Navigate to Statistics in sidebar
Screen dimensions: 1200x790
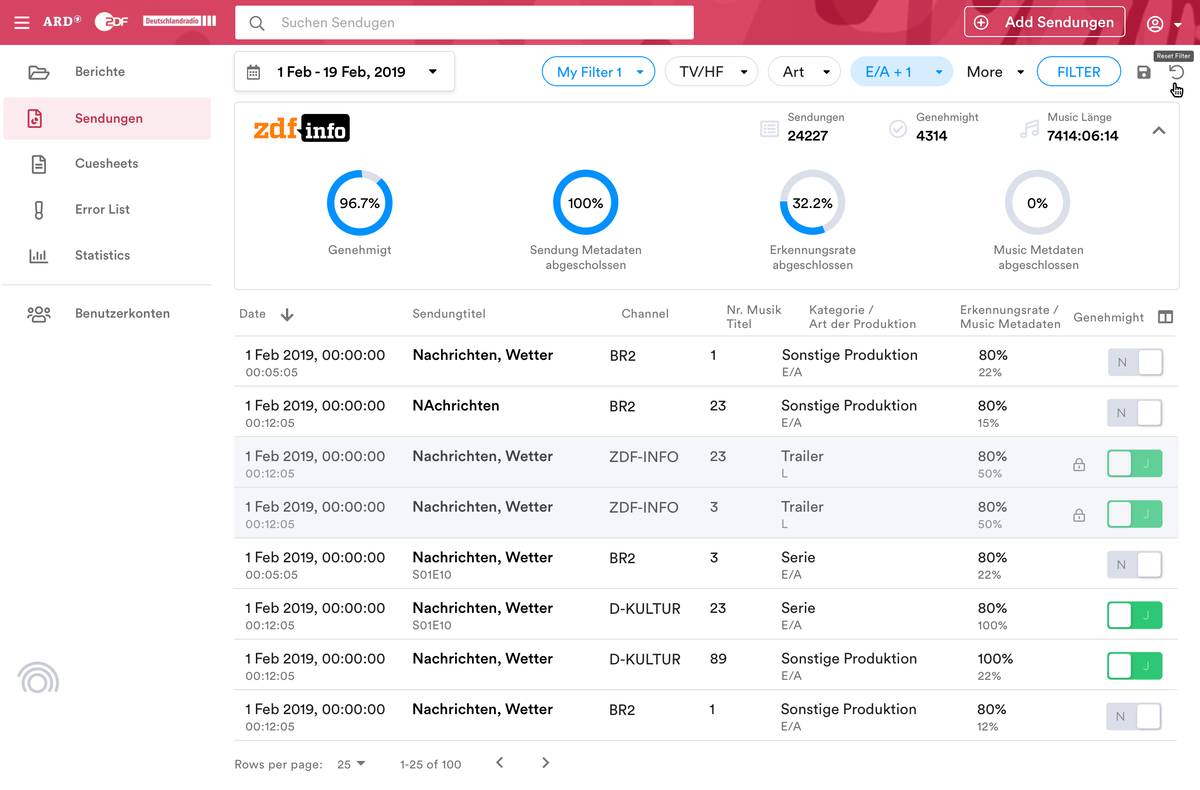tap(102, 256)
